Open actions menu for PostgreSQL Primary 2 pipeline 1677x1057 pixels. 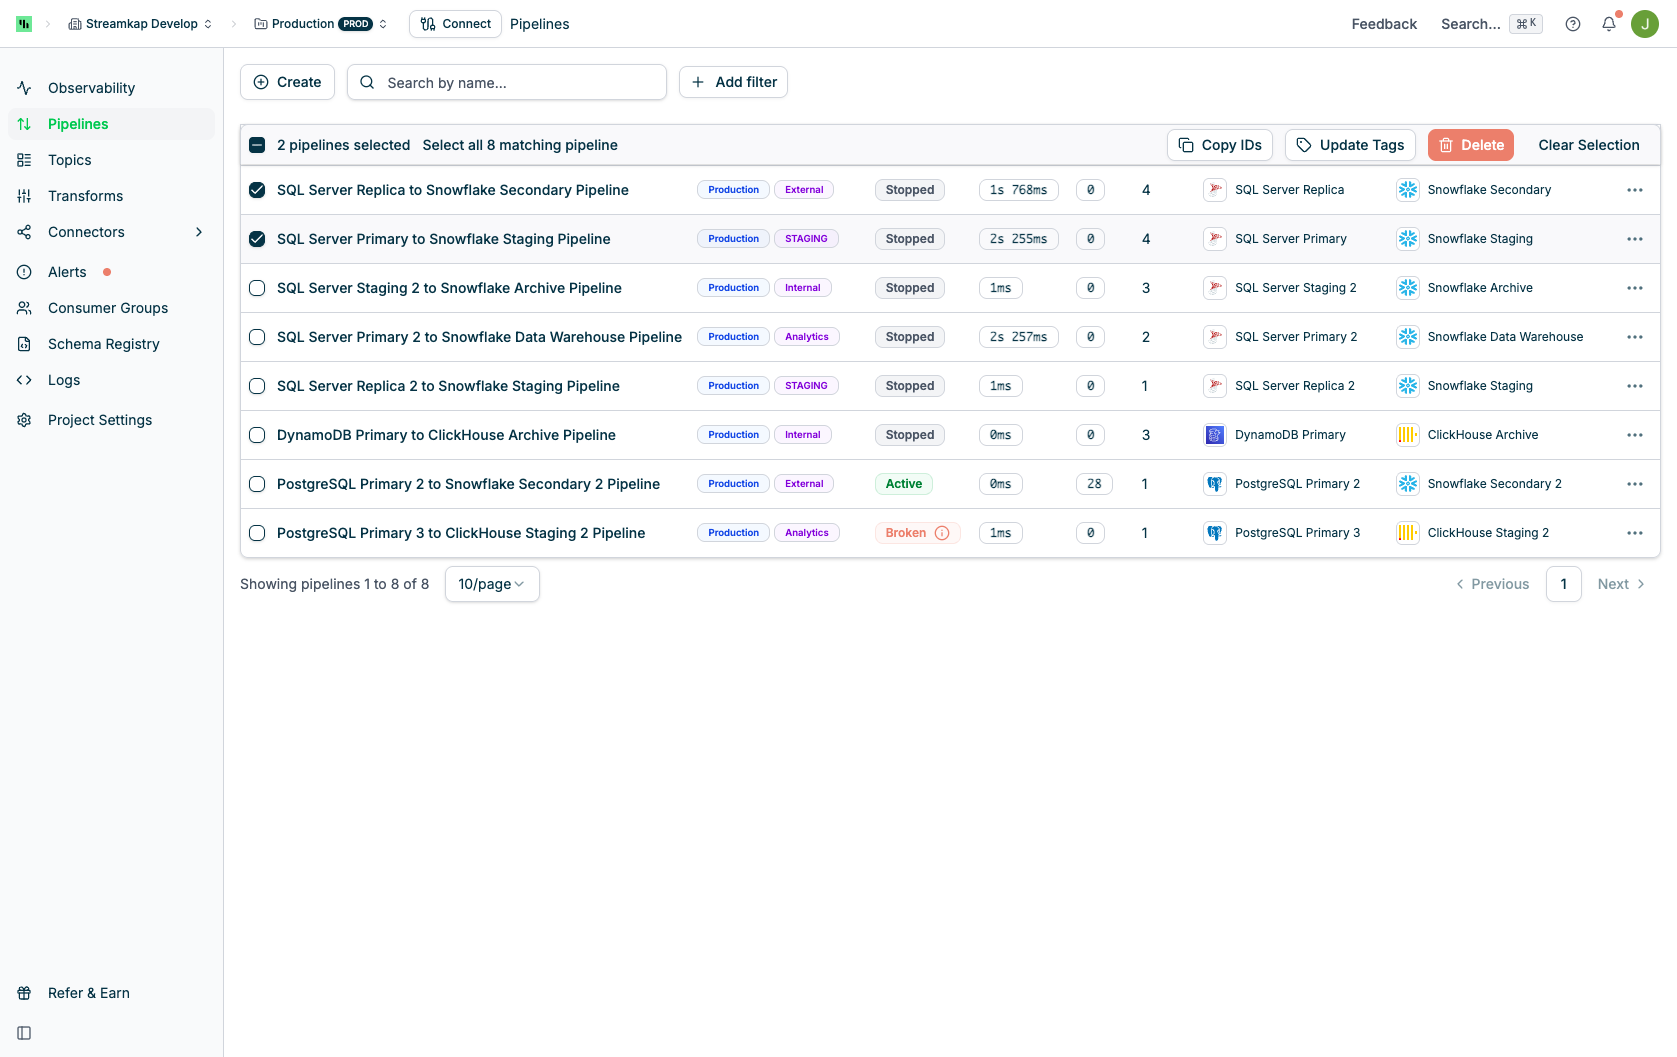point(1635,484)
